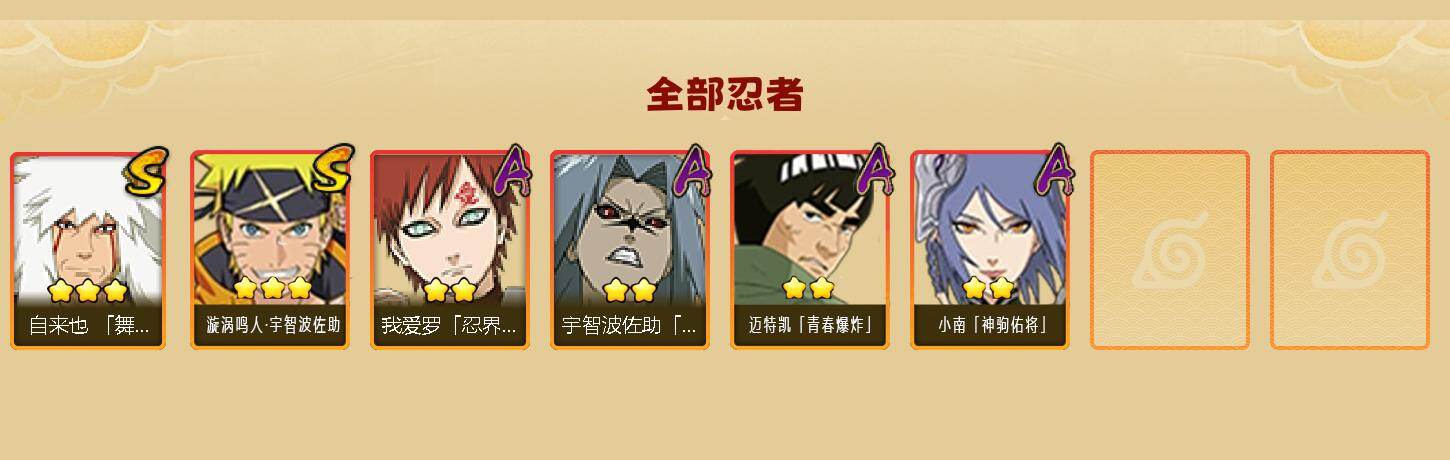Click the three stars on Jiraiya card

click(88, 291)
